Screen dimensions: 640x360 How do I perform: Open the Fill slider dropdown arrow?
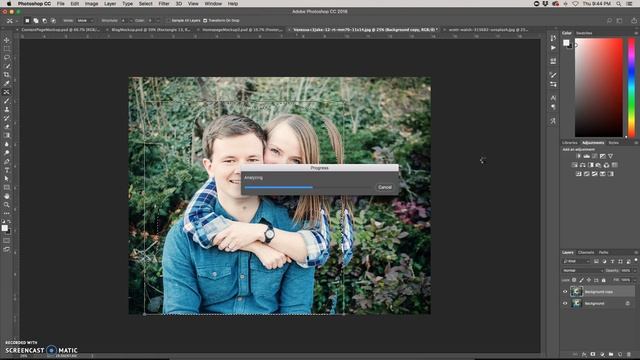[634, 280]
